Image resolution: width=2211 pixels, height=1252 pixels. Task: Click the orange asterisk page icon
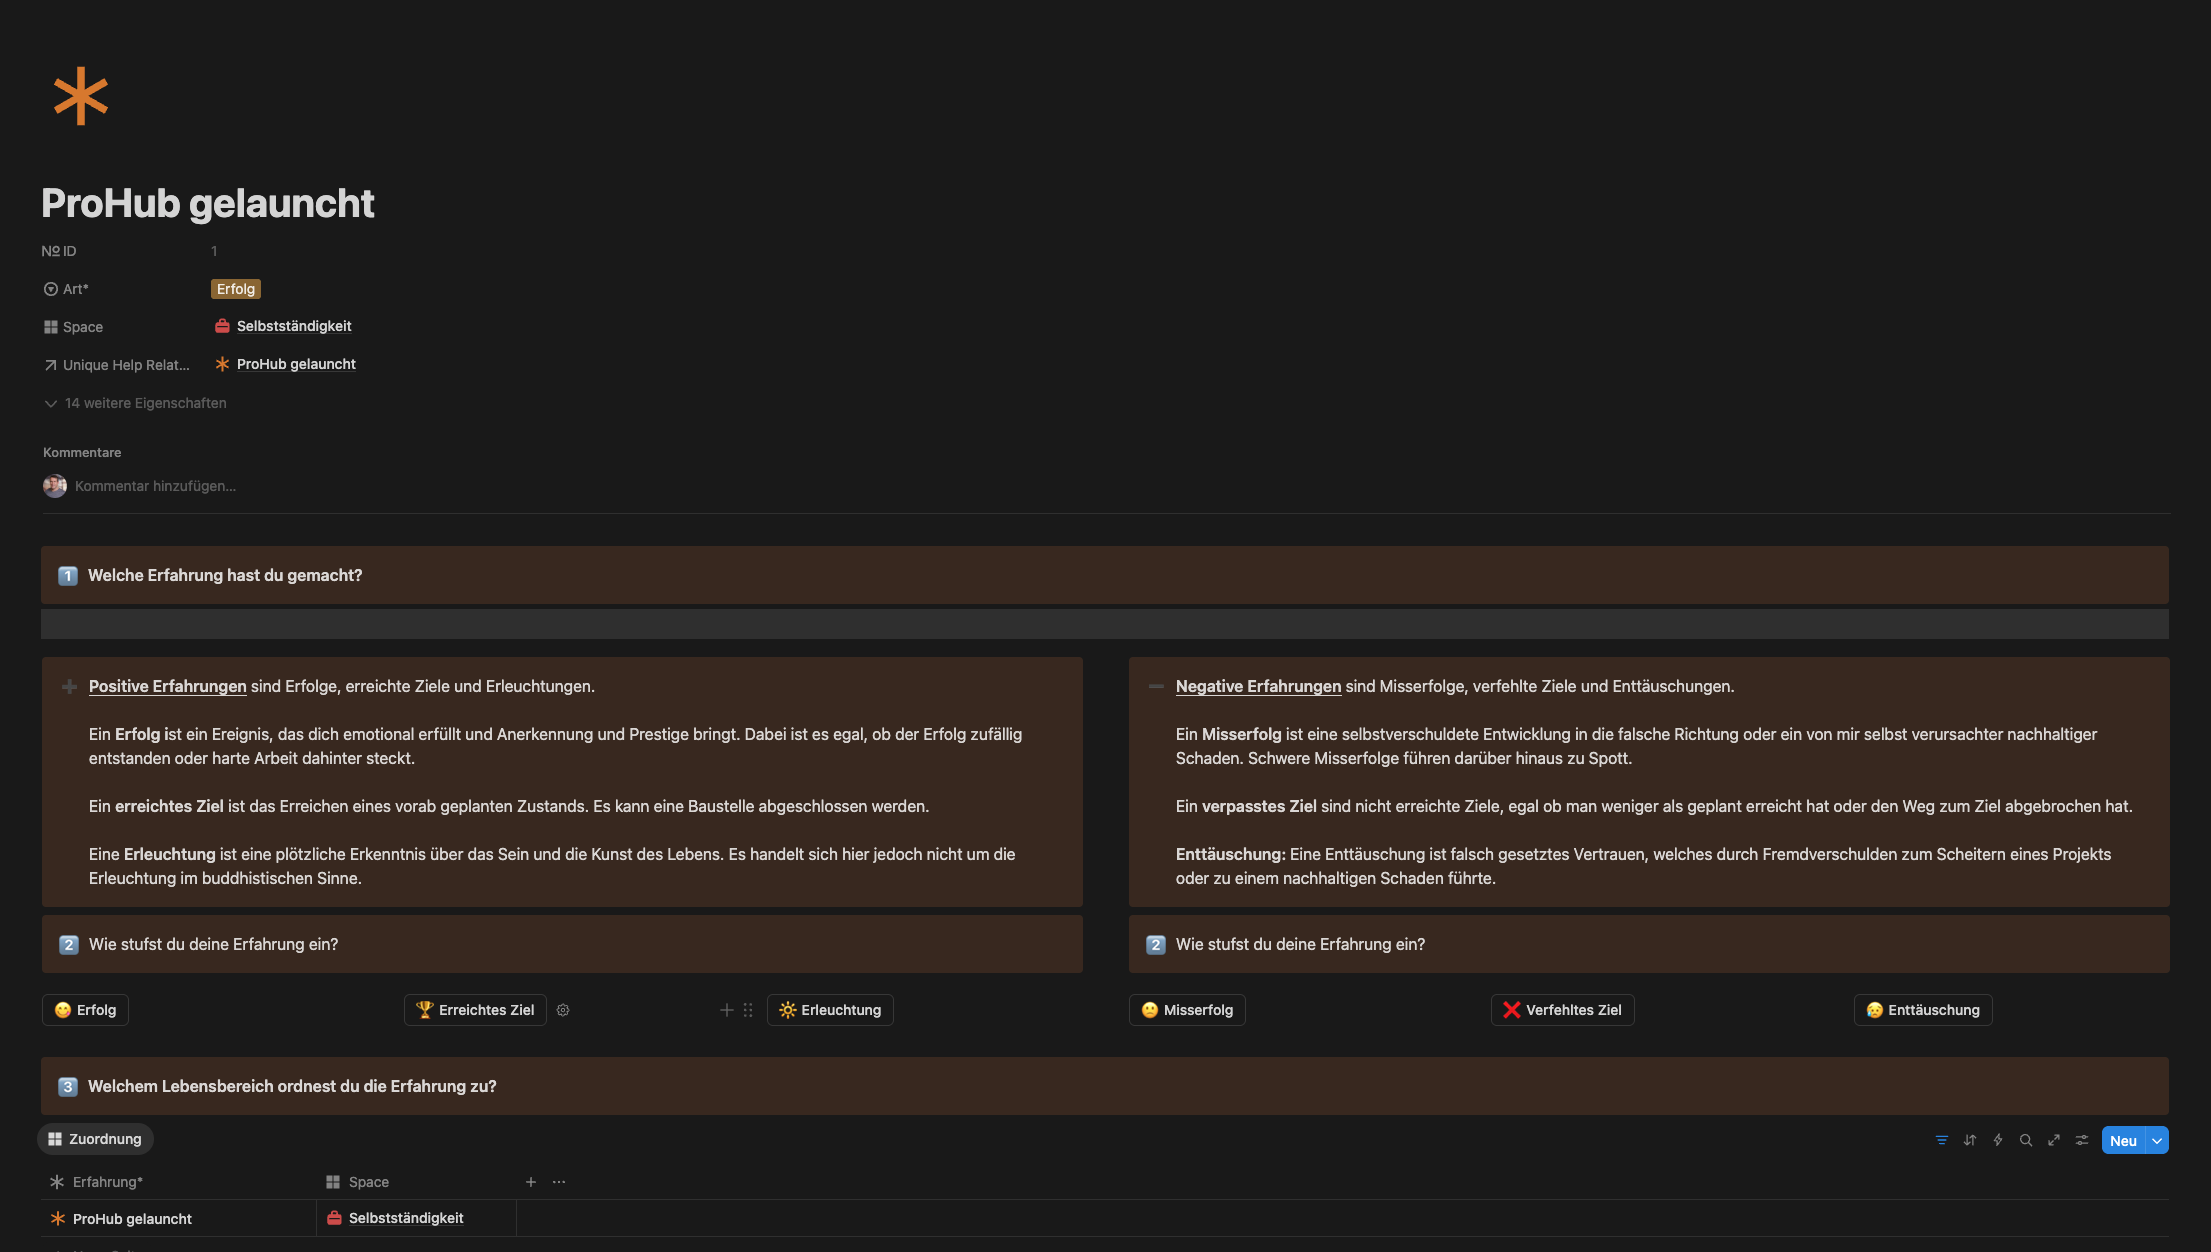pos(80,96)
